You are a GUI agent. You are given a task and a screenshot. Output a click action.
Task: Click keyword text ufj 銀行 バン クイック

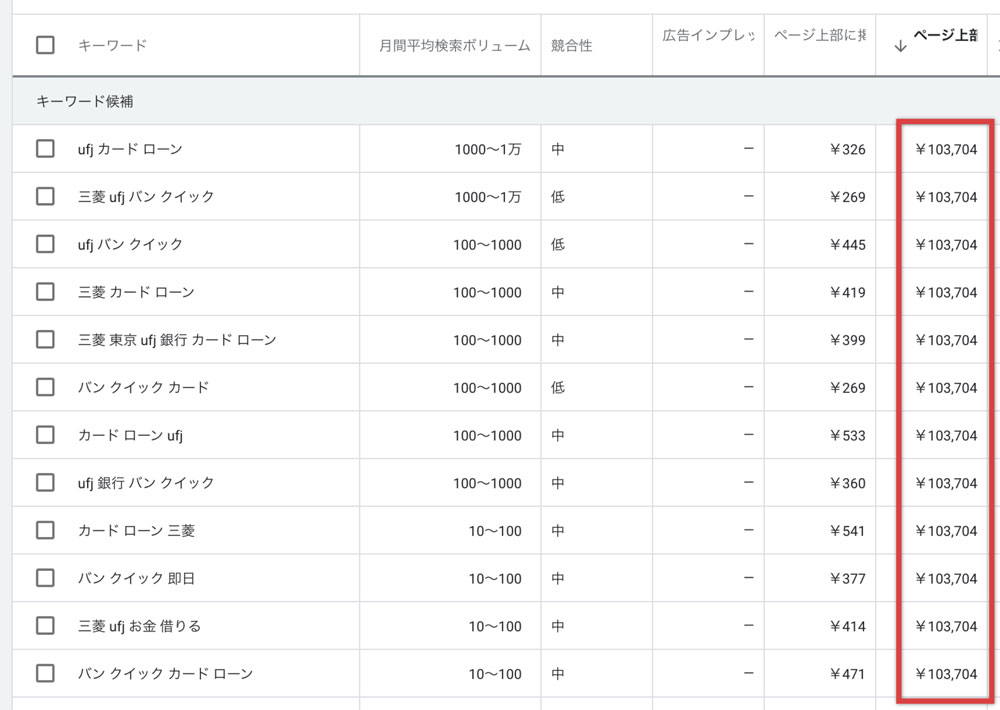click(146, 483)
